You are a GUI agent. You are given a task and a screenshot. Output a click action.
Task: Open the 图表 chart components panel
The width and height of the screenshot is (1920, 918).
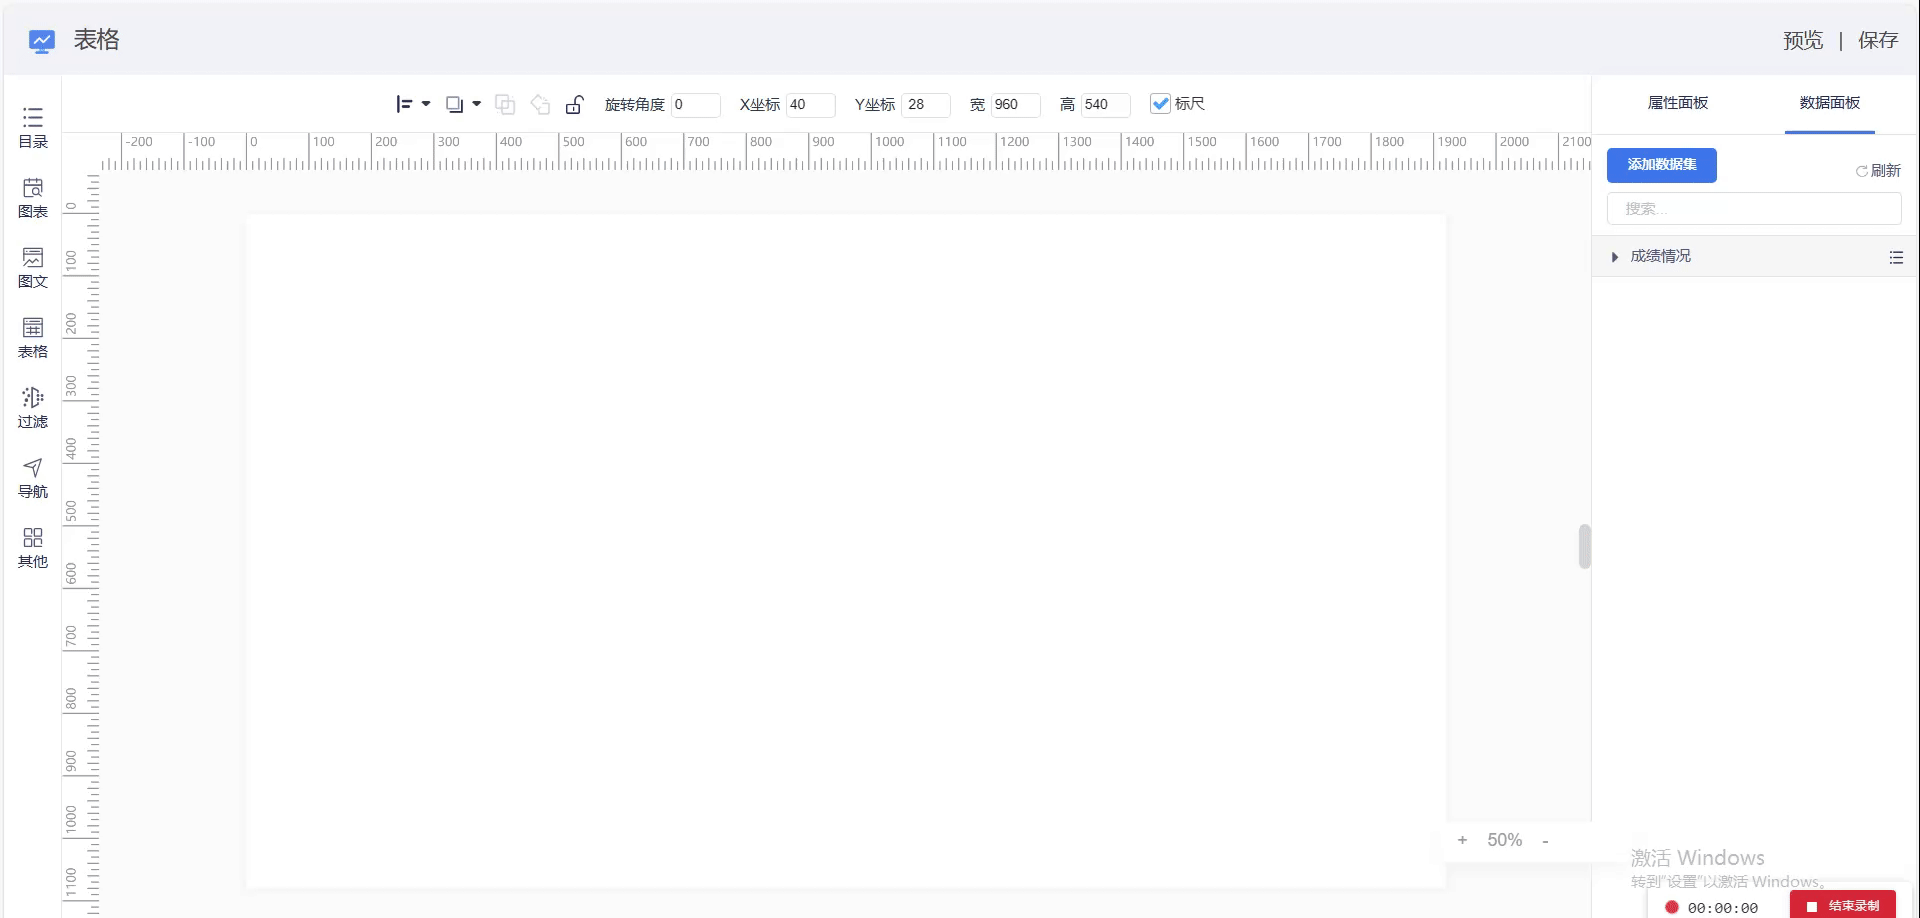pos(33,197)
